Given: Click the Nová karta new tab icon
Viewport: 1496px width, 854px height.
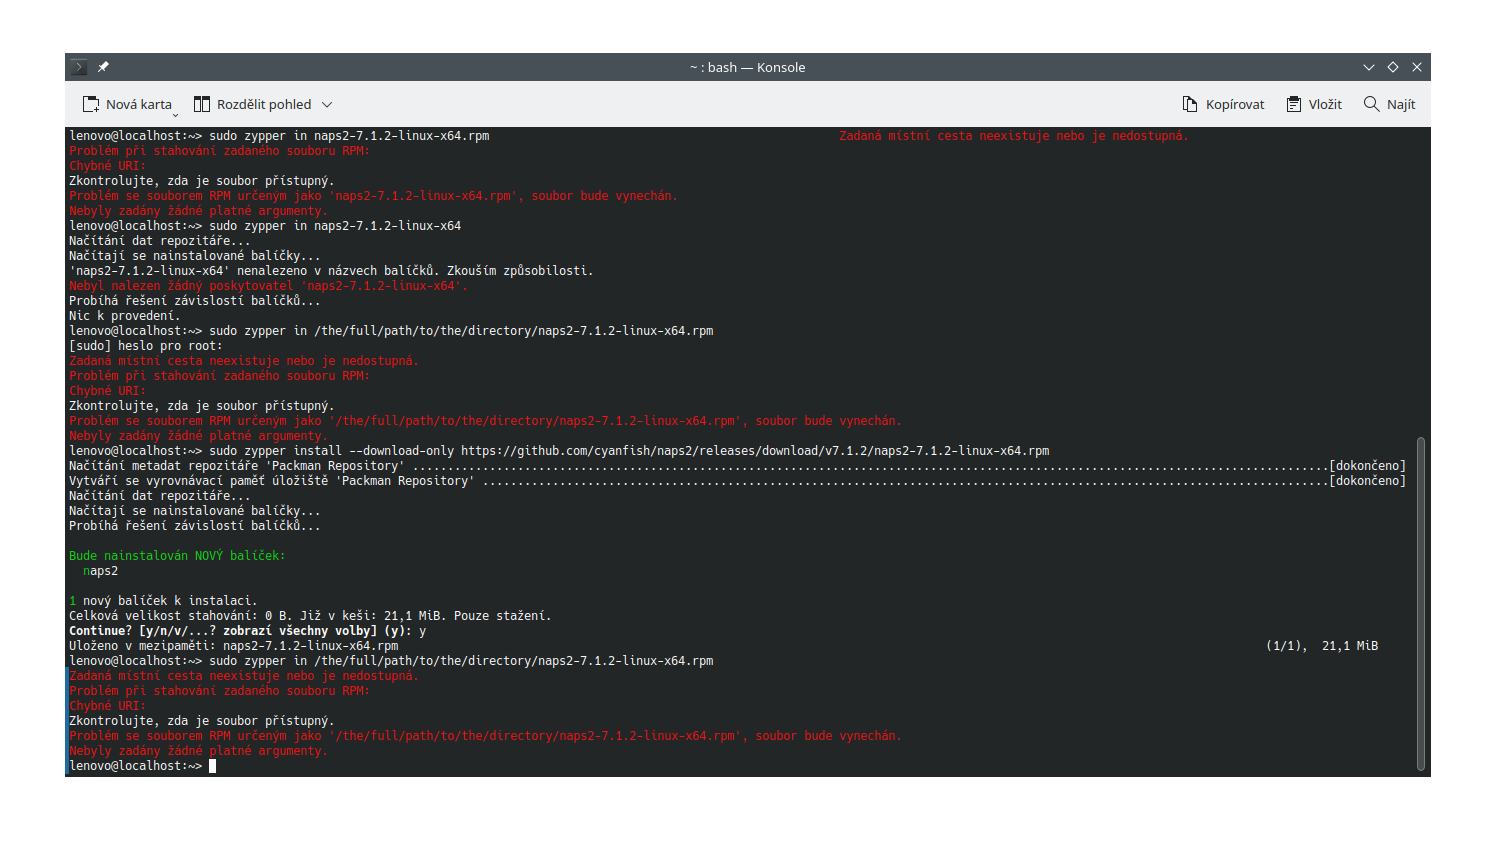Looking at the screenshot, I should click(x=91, y=104).
